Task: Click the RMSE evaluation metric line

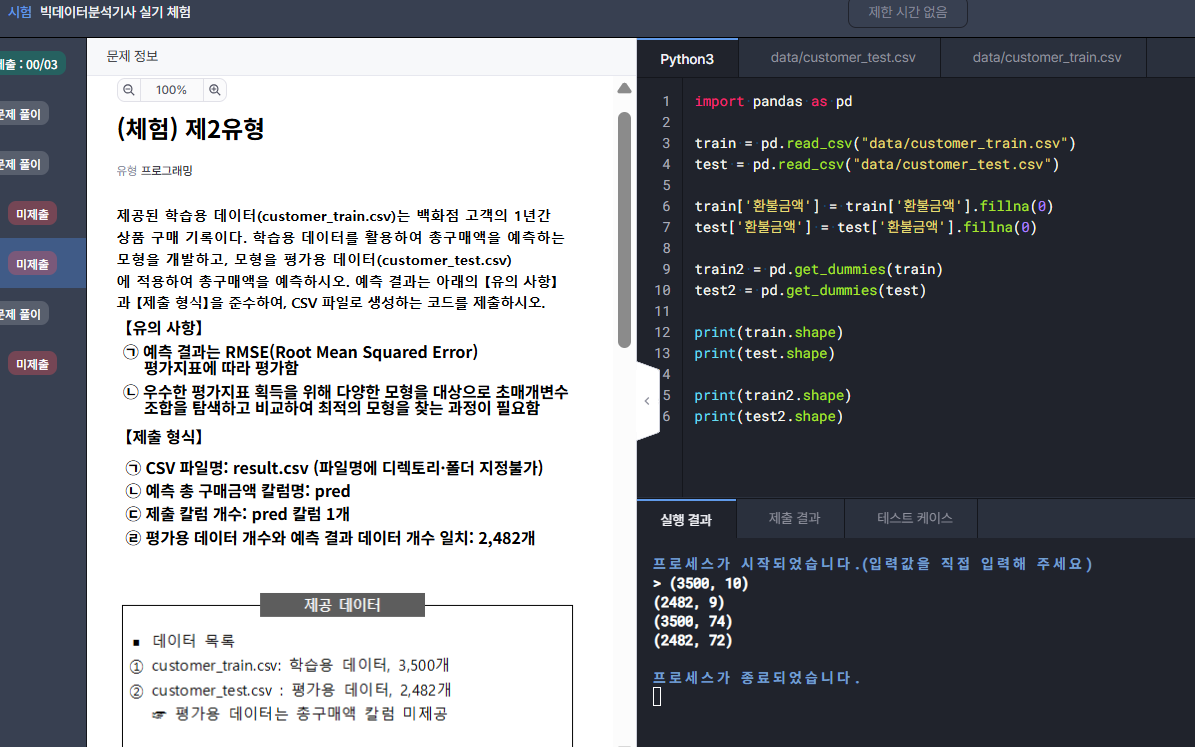Action: (300, 360)
